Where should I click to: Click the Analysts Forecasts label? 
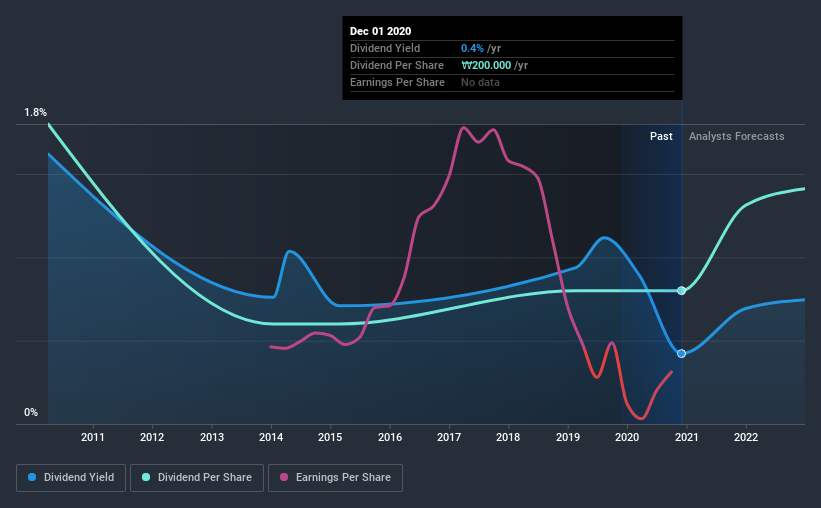coord(736,136)
